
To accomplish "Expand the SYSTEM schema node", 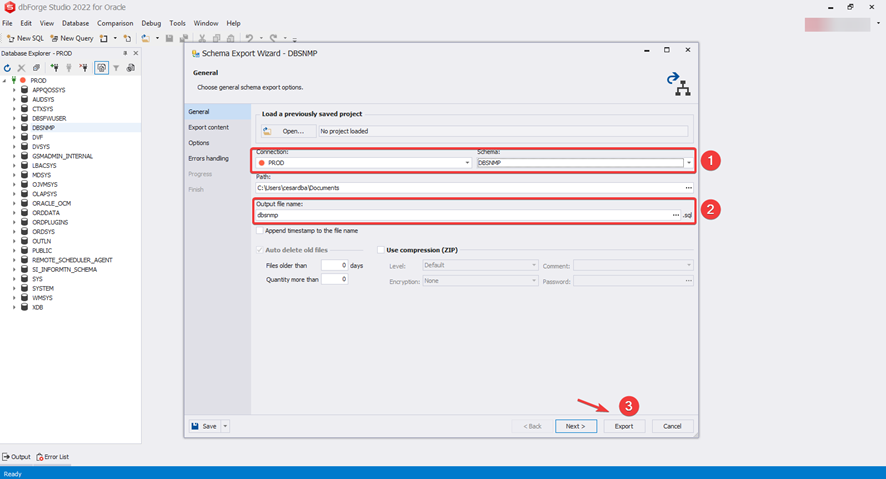I will (x=14, y=288).
